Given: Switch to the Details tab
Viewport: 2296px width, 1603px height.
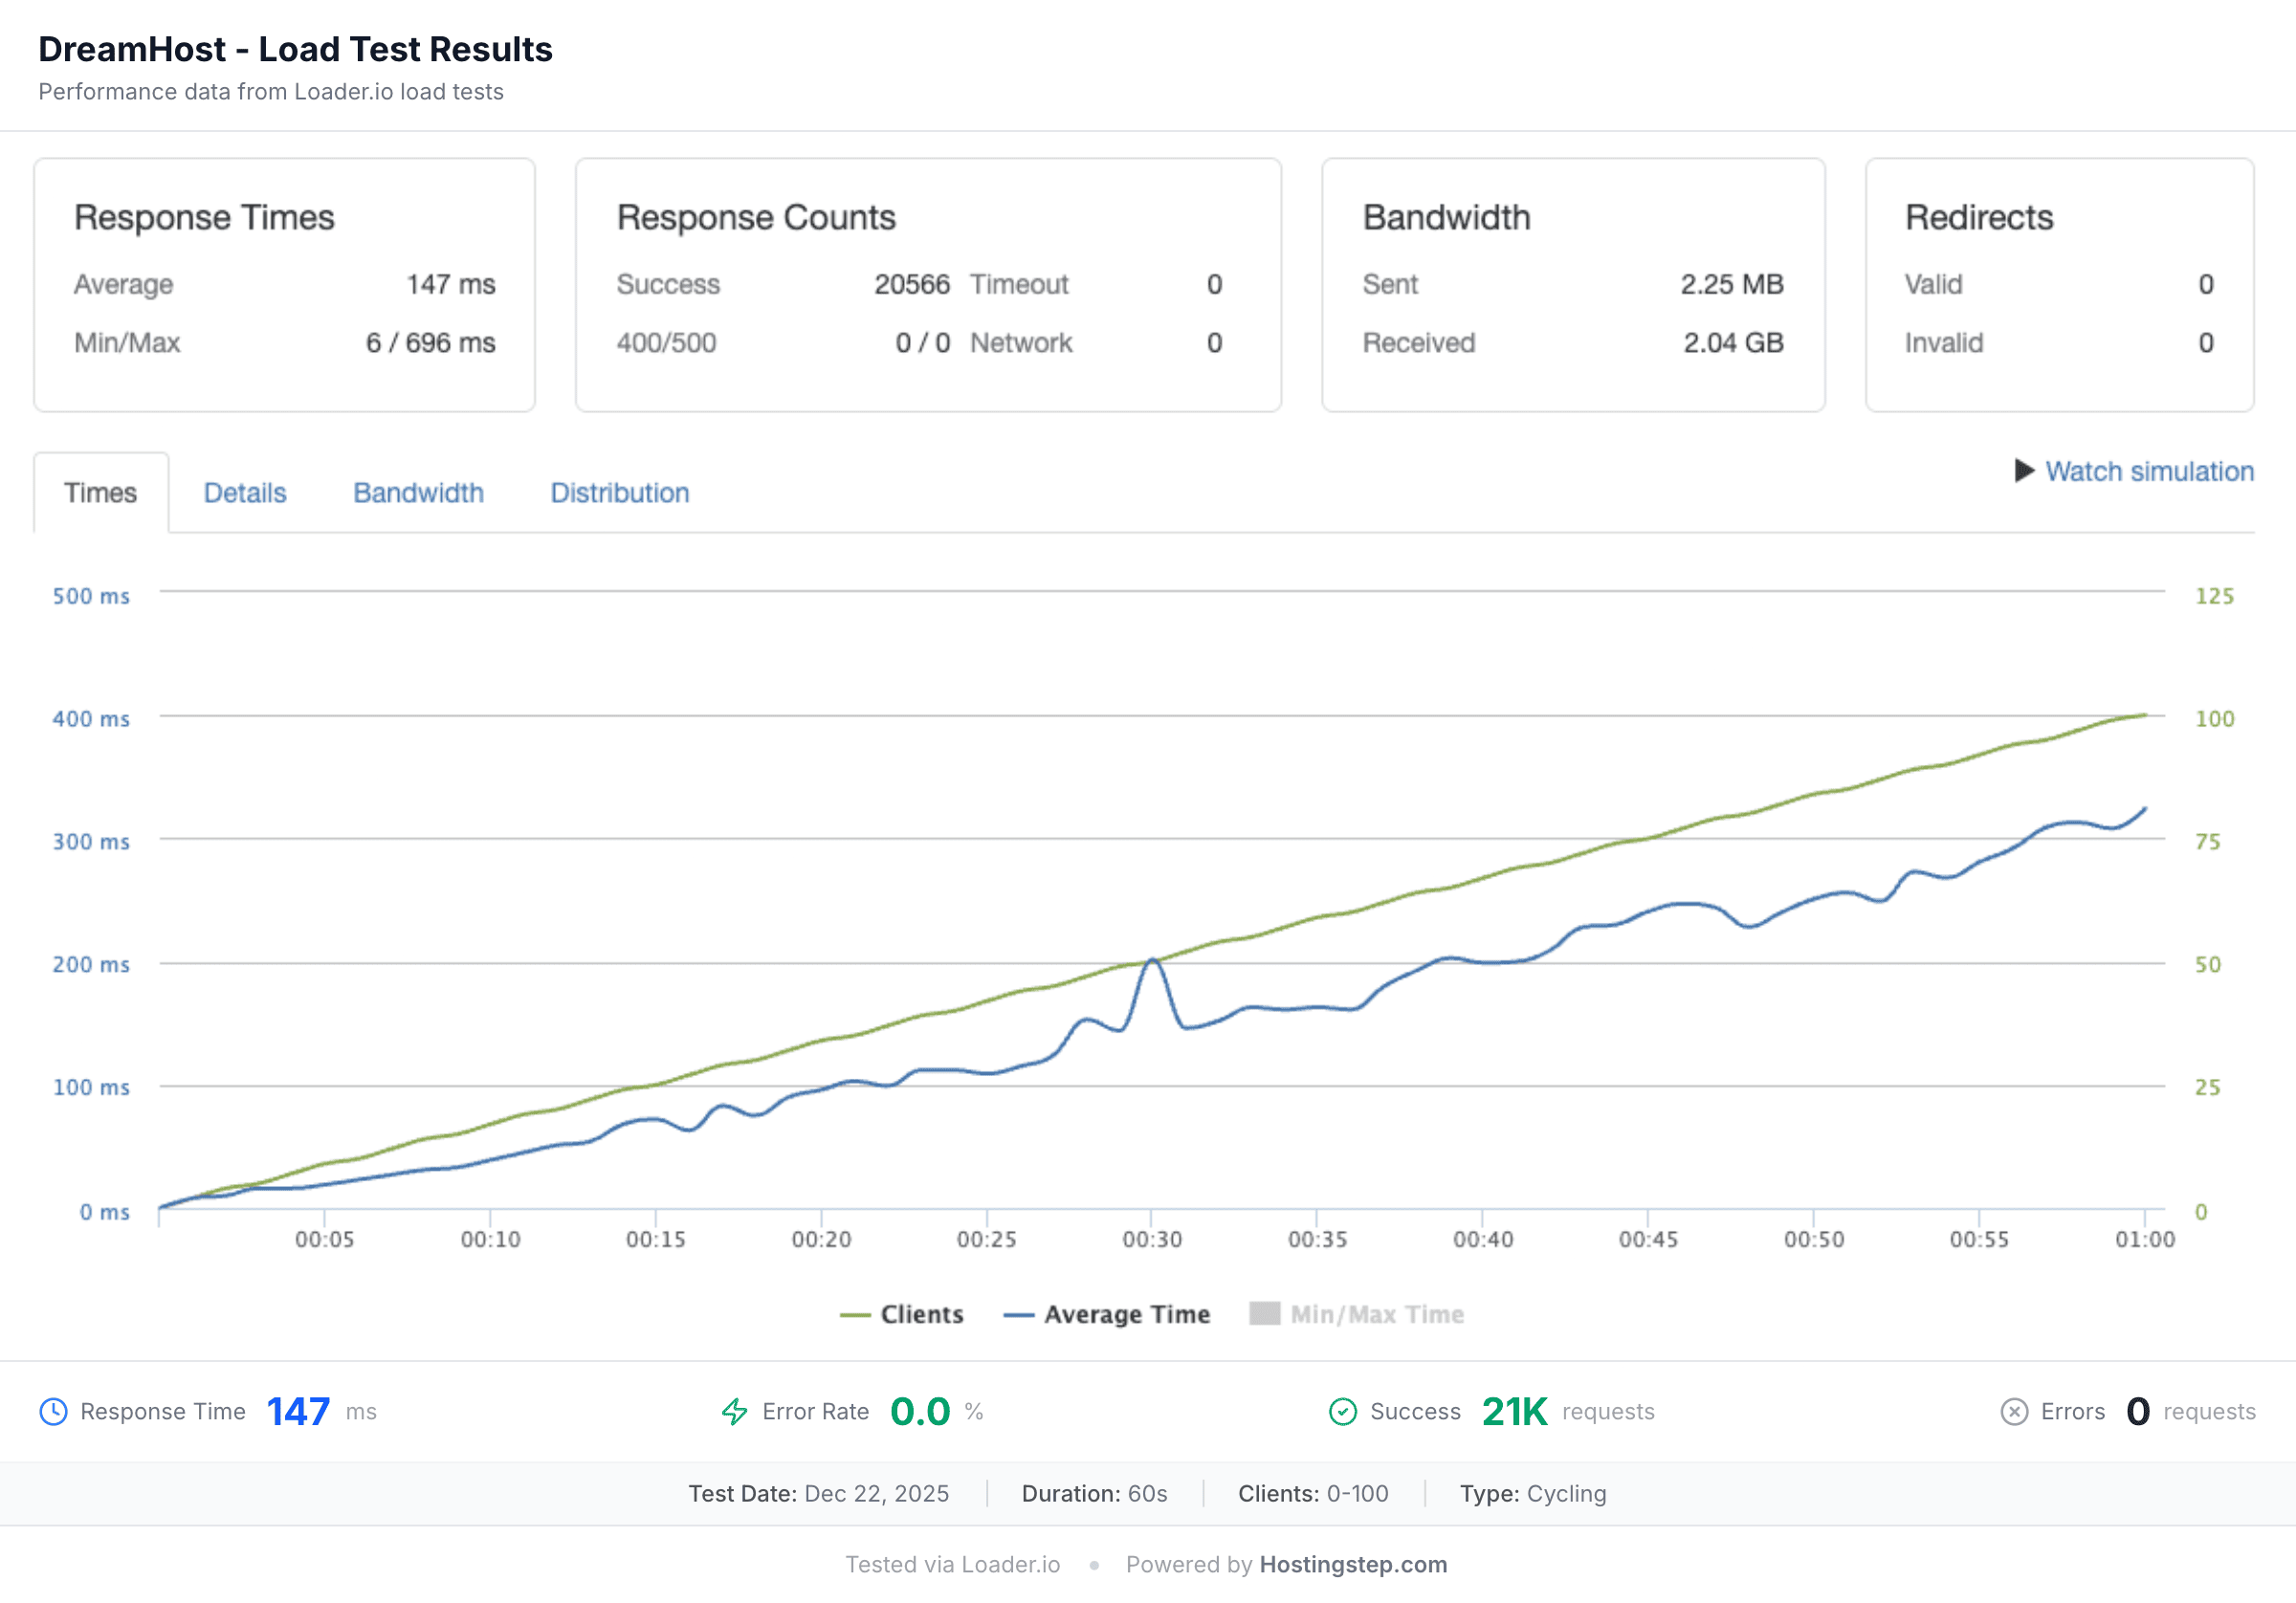Looking at the screenshot, I should tap(244, 492).
